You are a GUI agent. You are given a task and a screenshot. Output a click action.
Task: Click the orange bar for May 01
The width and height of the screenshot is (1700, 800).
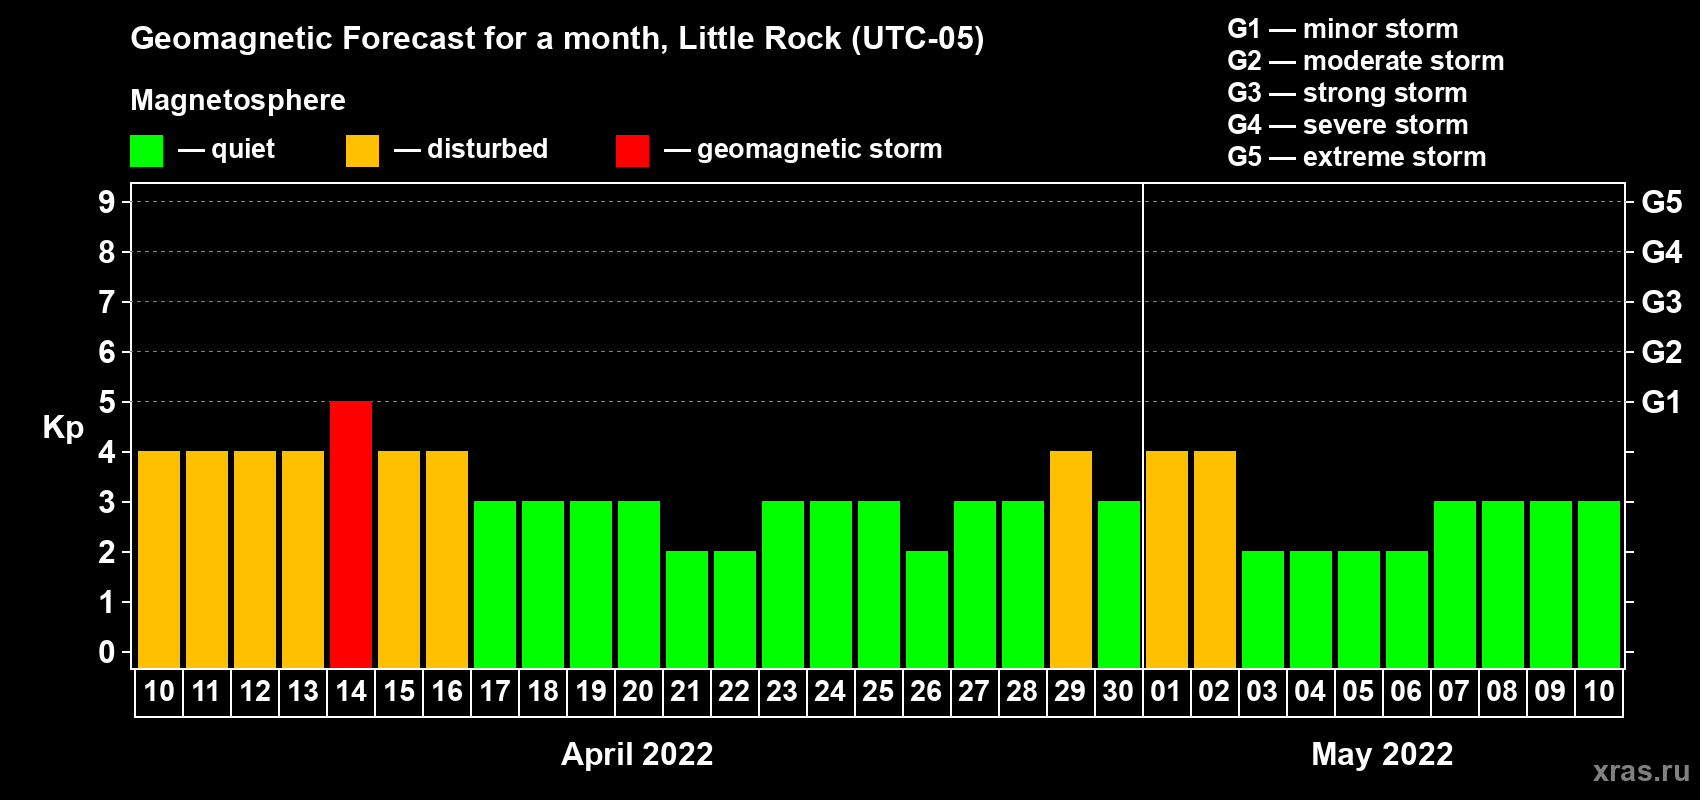tap(1167, 559)
